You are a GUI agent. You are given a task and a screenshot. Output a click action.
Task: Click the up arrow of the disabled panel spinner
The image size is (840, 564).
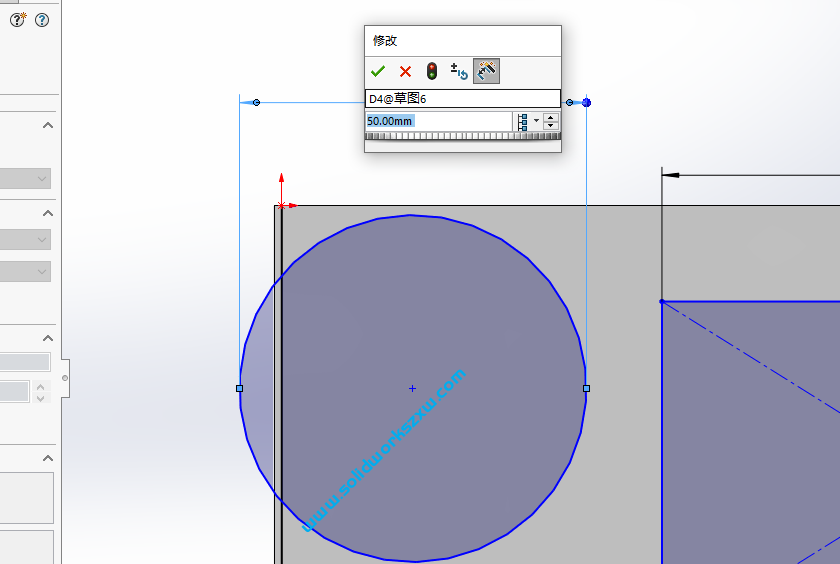click(41, 386)
